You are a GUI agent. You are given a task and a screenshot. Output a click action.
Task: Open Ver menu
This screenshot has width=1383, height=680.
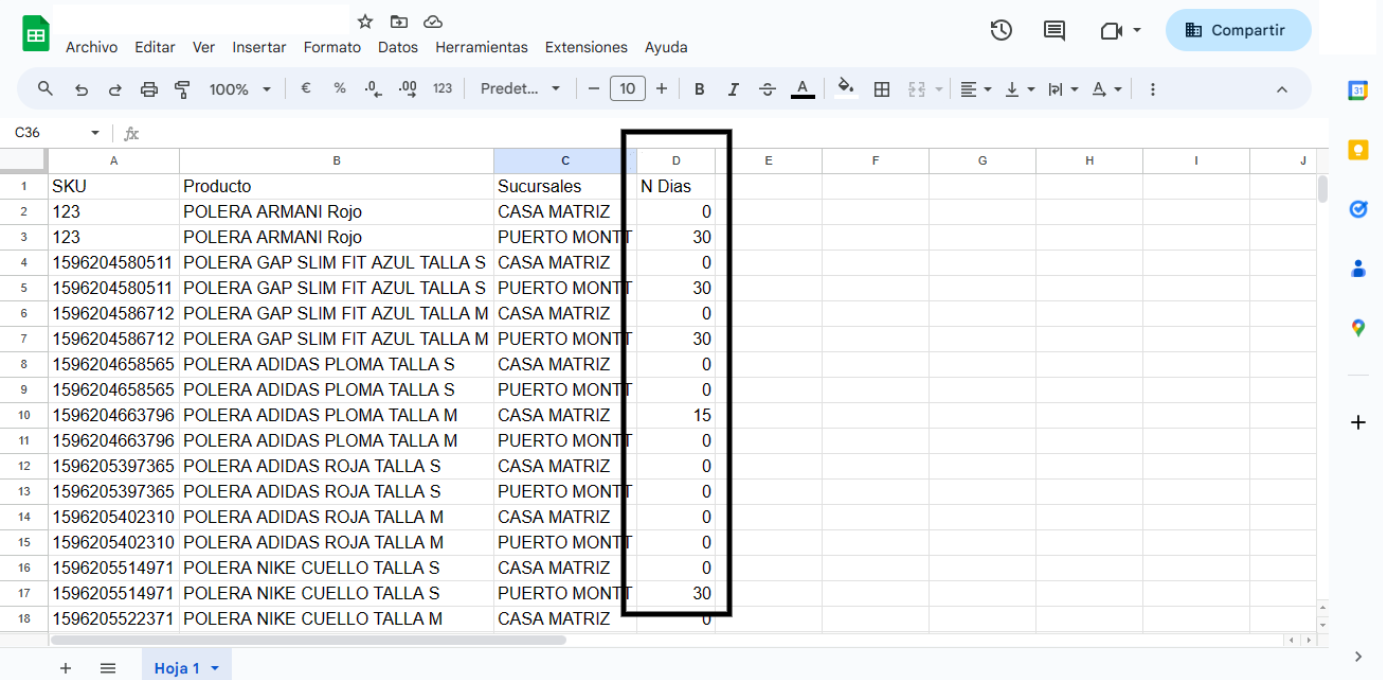(204, 47)
